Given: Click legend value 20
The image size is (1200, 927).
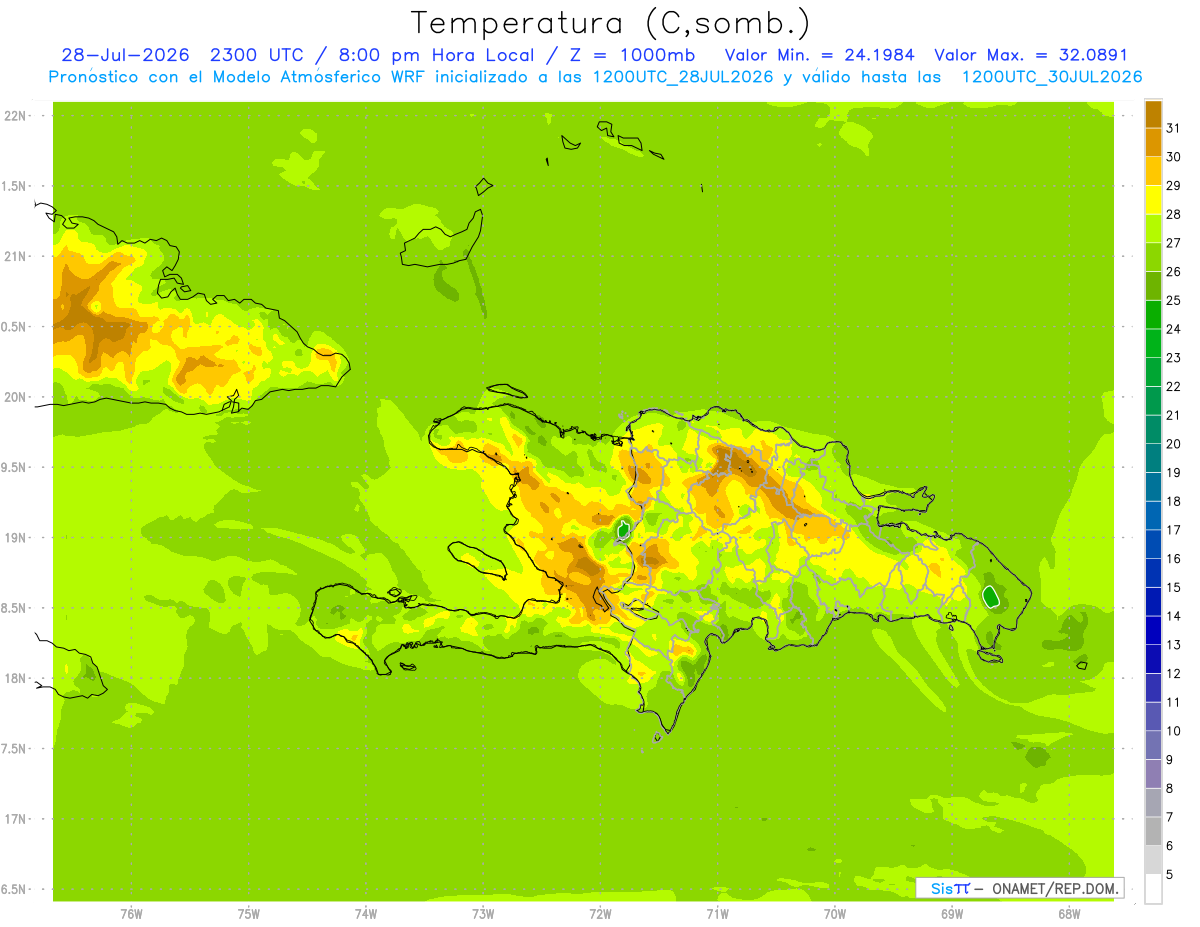Looking at the screenshot, I should (x=1173, y=444).
